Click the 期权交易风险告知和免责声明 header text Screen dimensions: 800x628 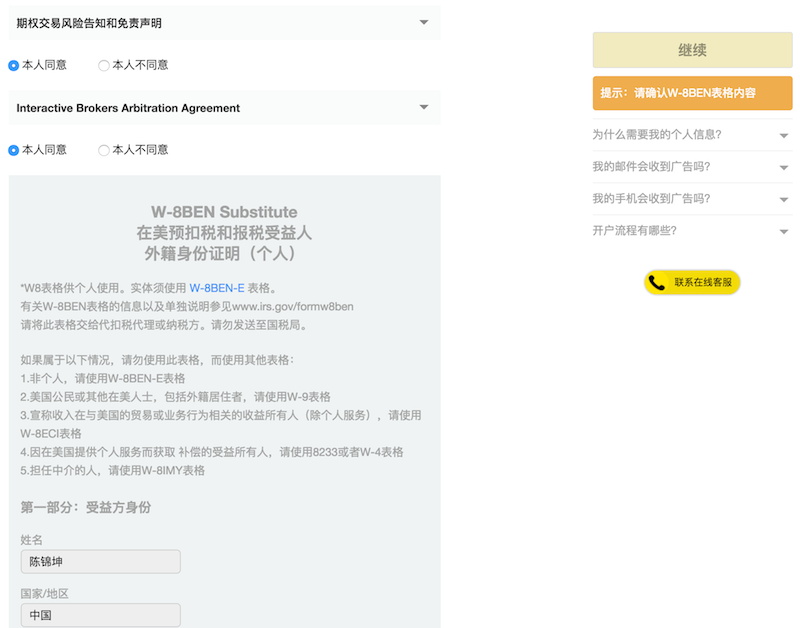click(89, 23)
